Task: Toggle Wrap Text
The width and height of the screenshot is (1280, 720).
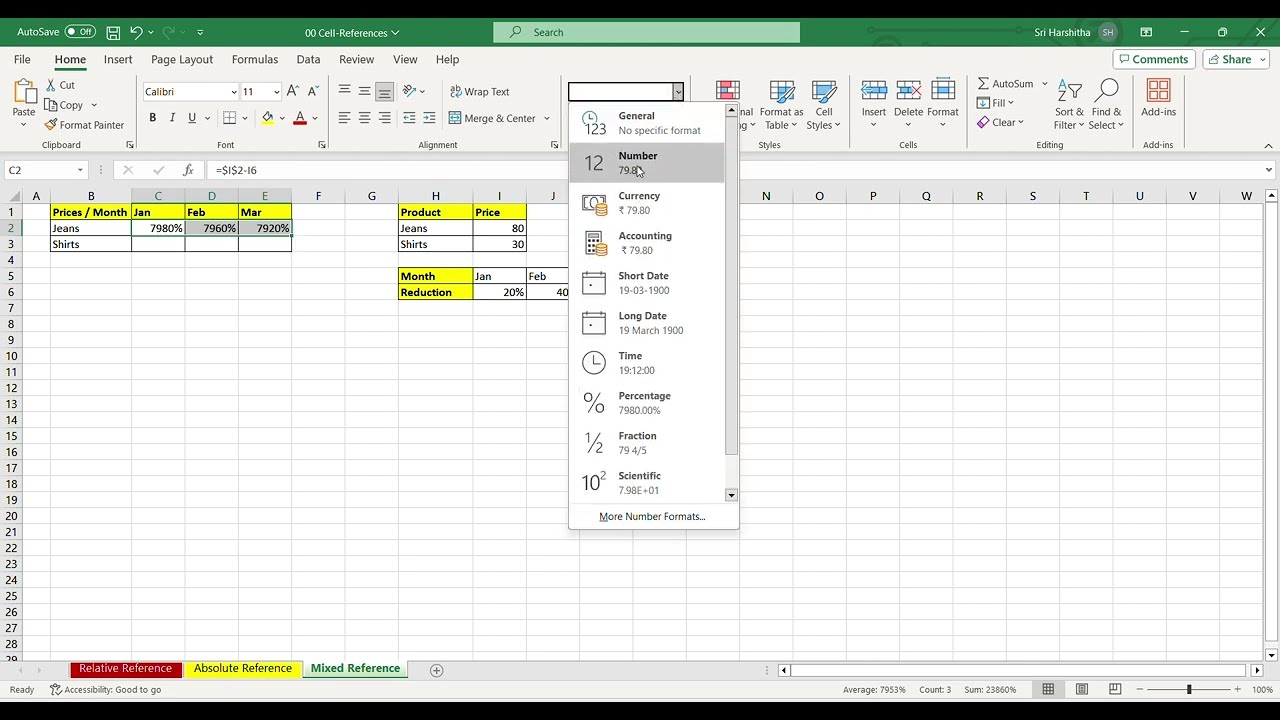Action: click(480, 92)
